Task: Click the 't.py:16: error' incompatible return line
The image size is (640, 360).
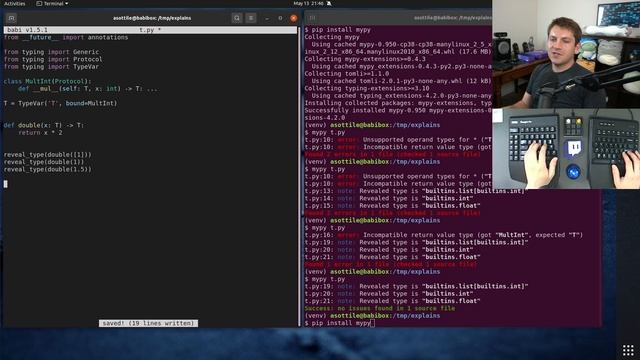Action: pos(444,235)
